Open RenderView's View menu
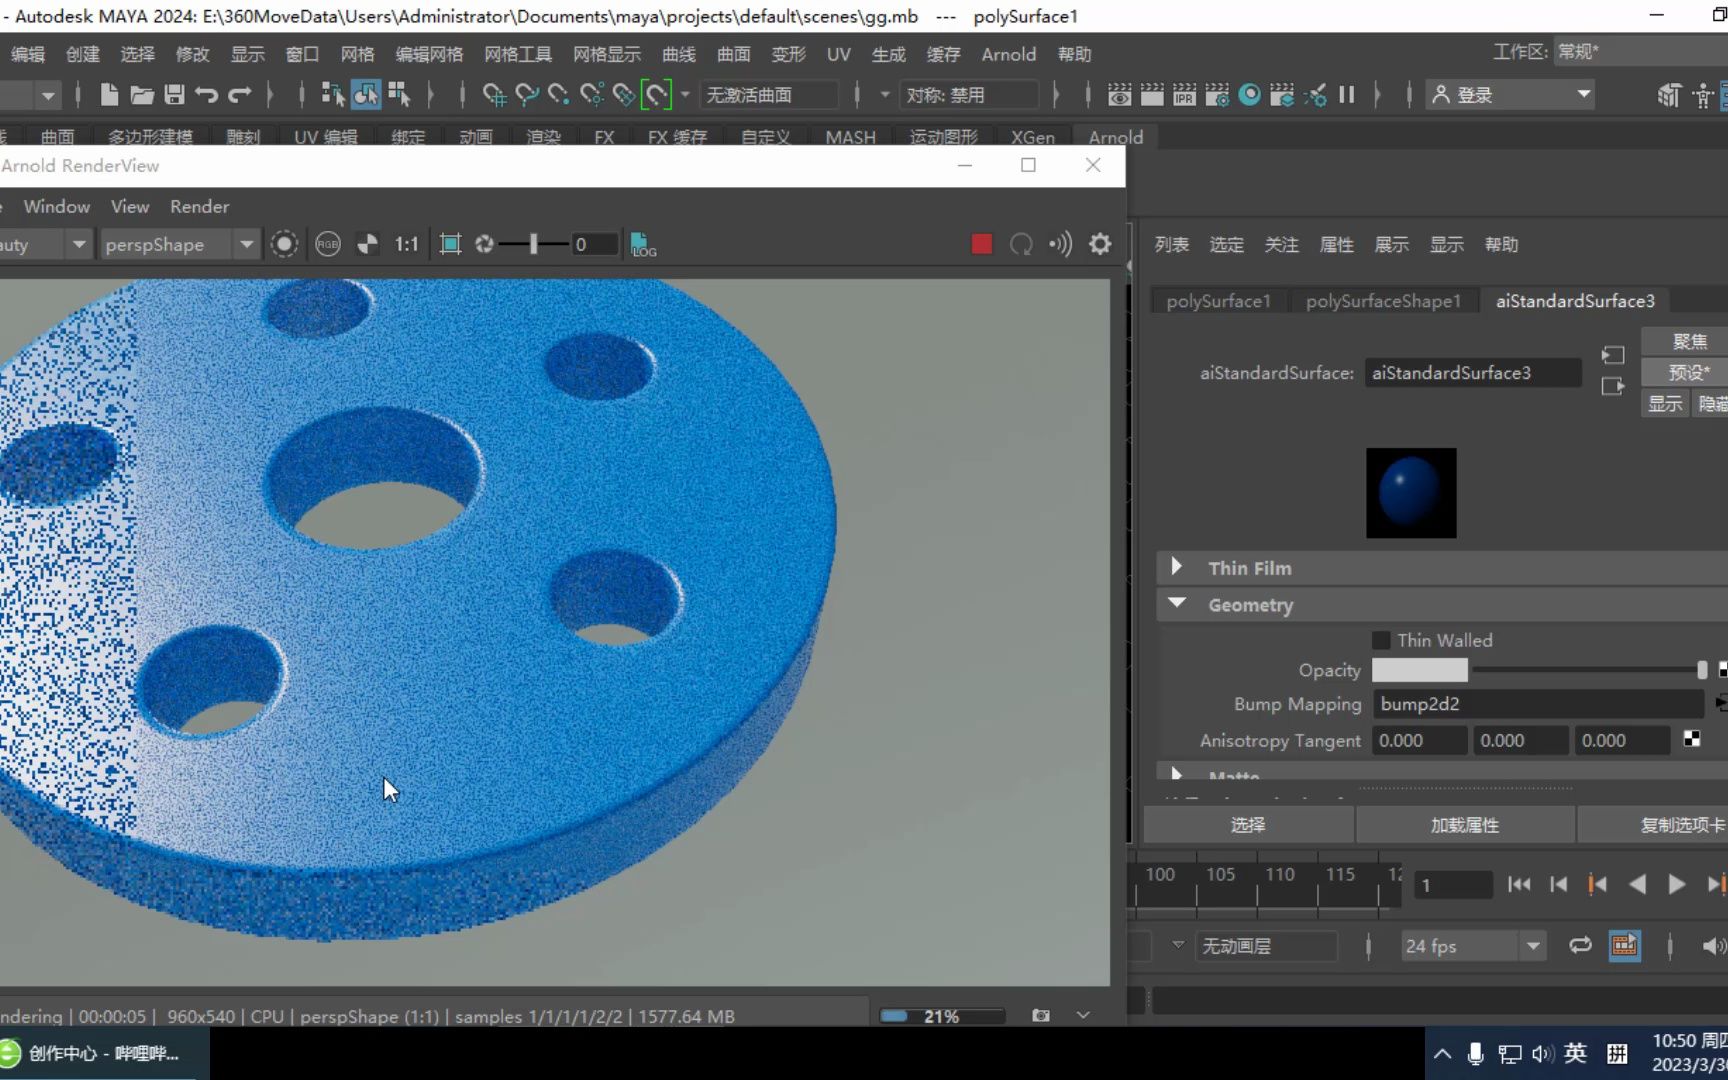Image resolution: width=1728 pixels, height=1080 pixels. 130,206
